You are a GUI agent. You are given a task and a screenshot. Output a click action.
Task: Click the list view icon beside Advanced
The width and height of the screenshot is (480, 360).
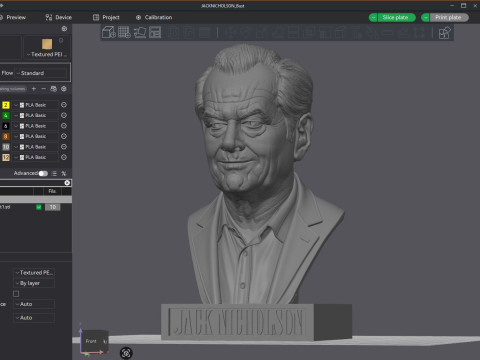[x=54, y=173]
